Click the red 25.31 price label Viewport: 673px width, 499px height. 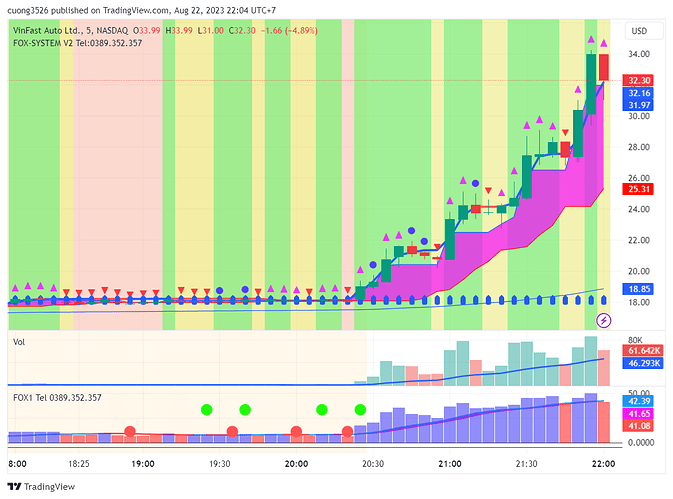[638, 189]
